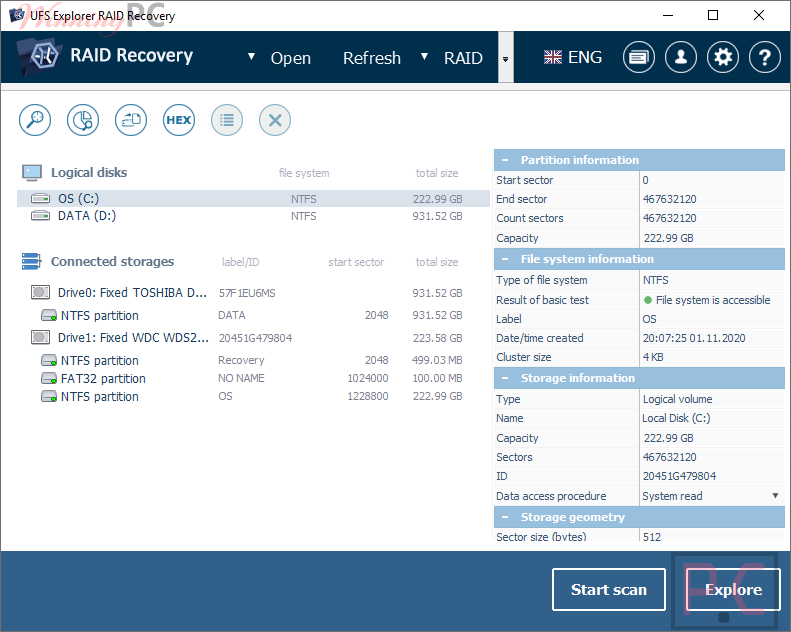
Task: Click 'File system is accessible' status
Action: click(713, 300)
